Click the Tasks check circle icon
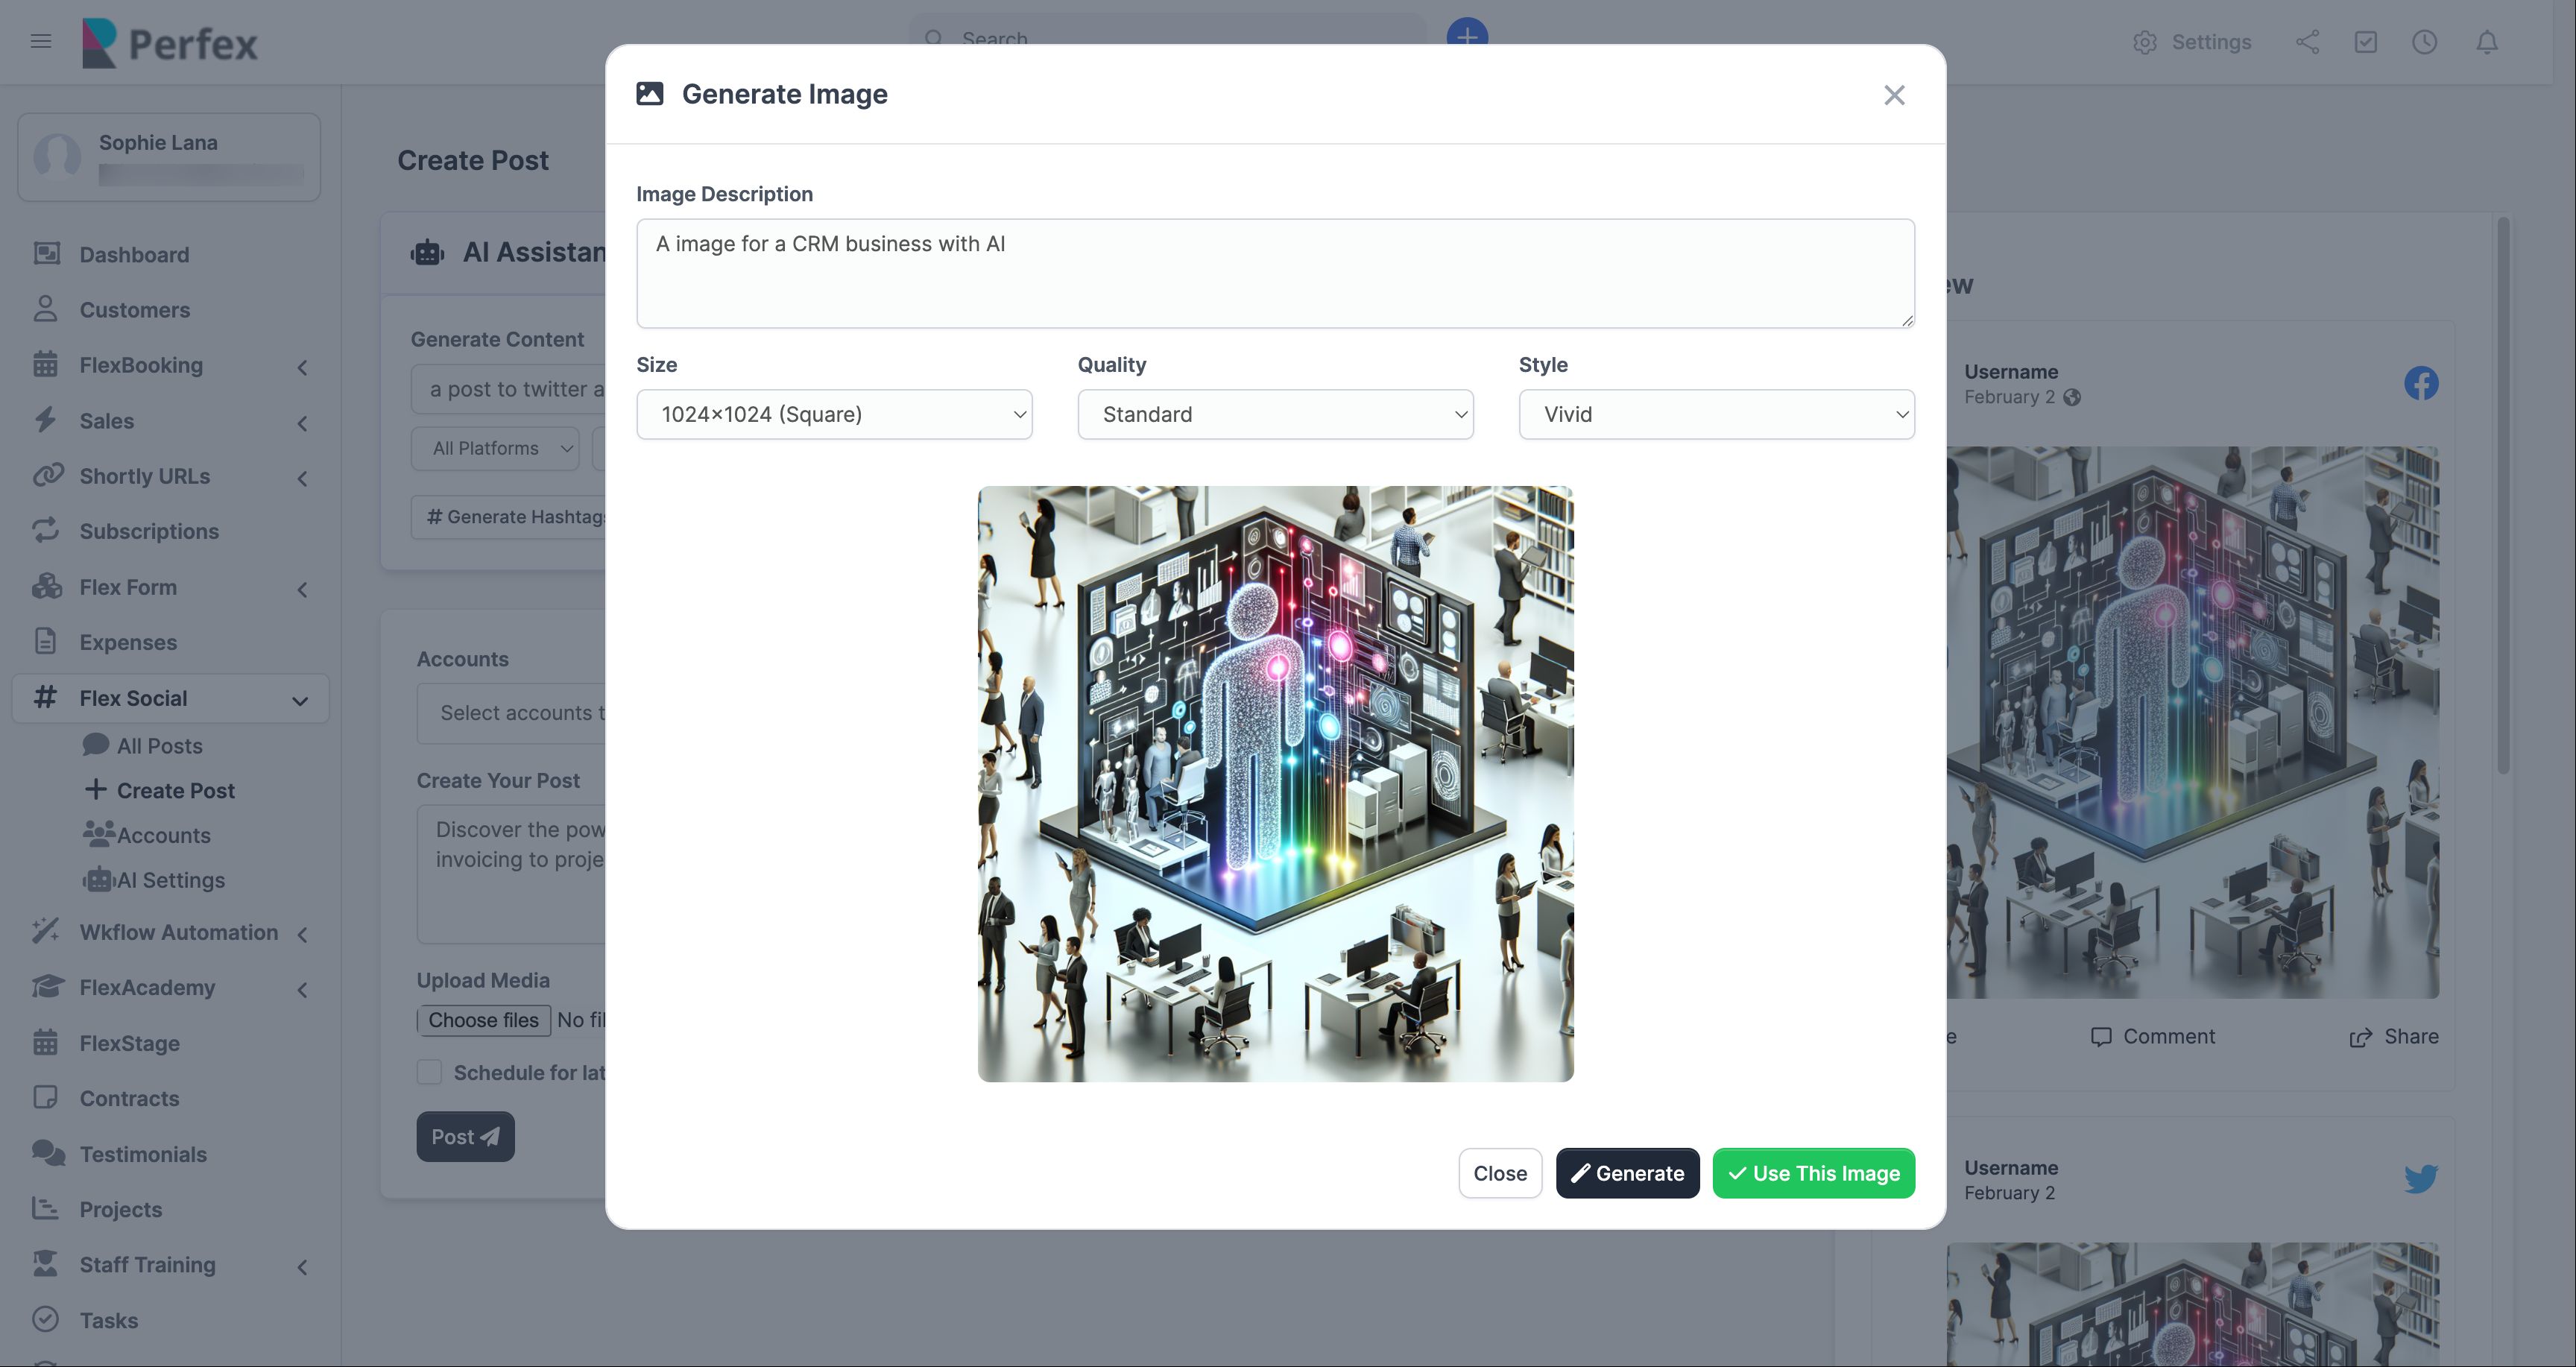The width and height of the screenshot is (2576, 1367). coord(46,1319)
